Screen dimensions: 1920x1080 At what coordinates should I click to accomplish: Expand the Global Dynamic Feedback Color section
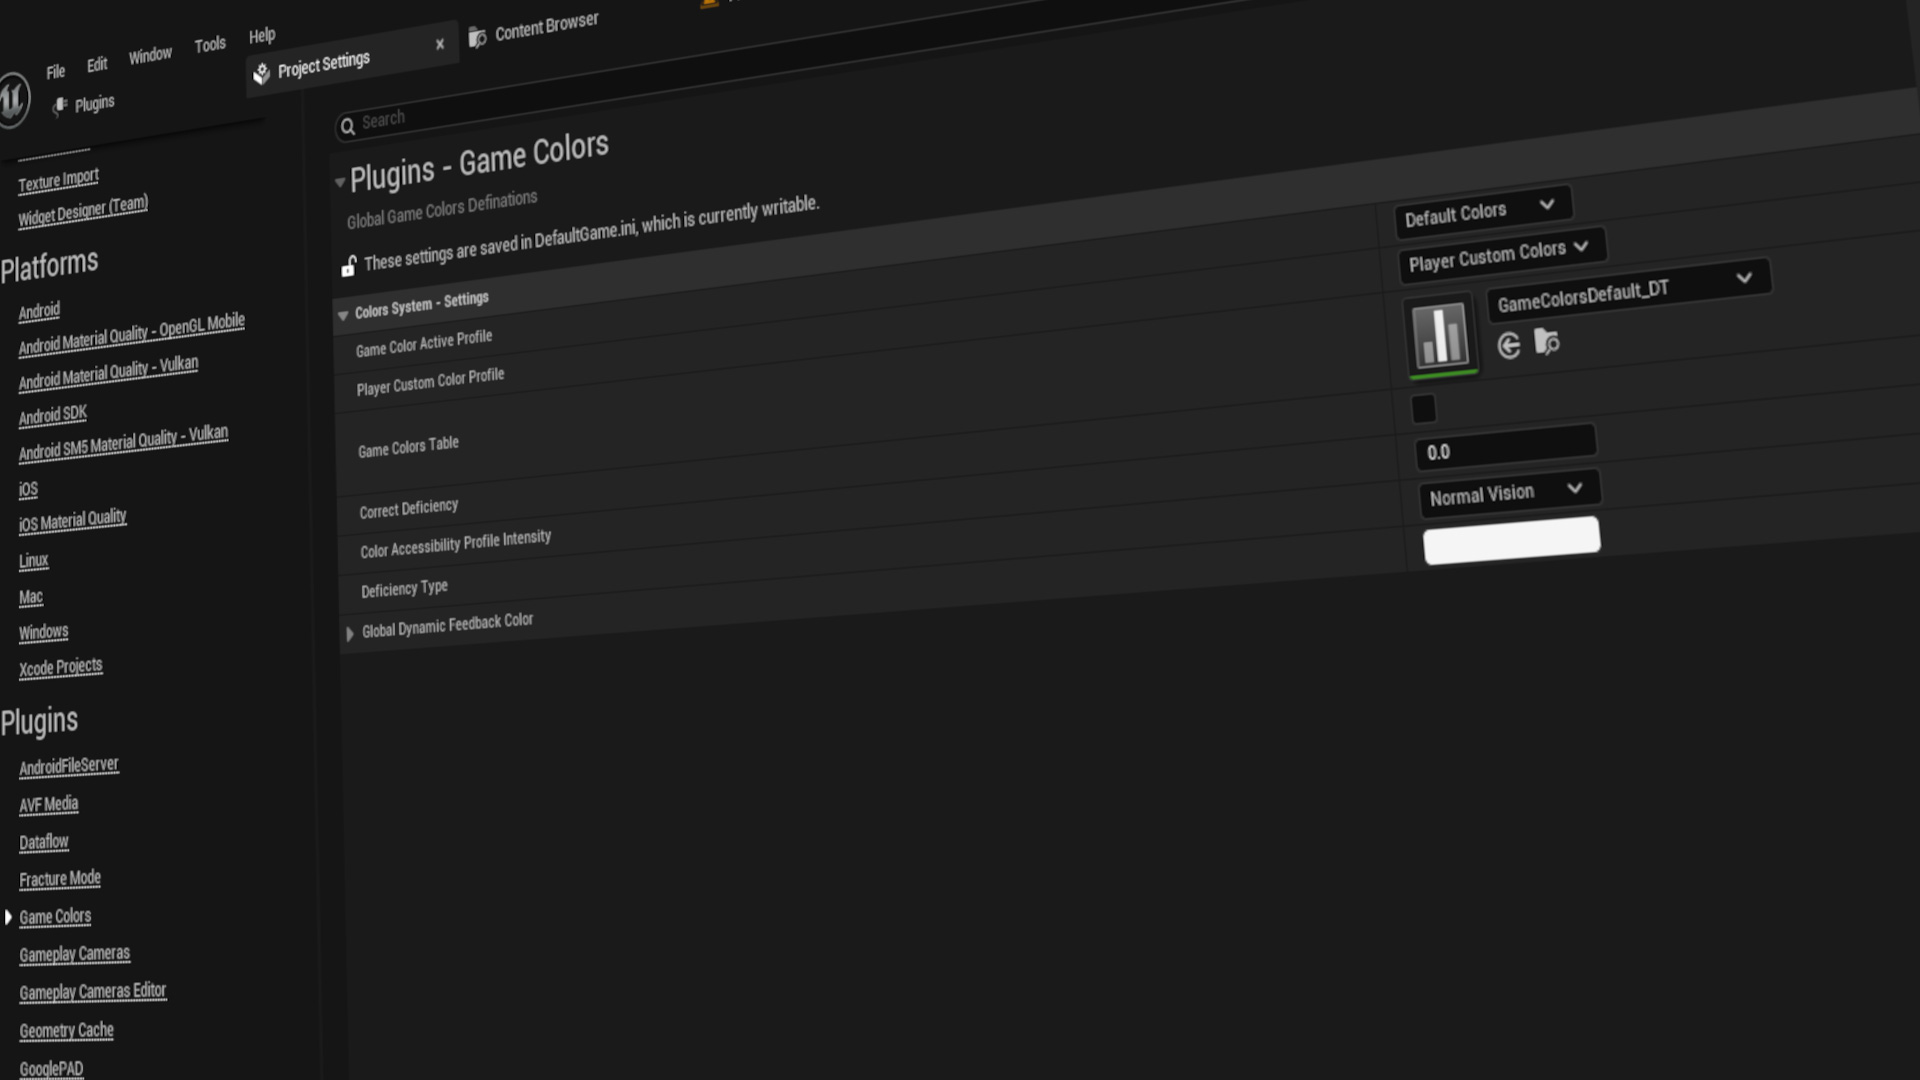click(350, 632)
